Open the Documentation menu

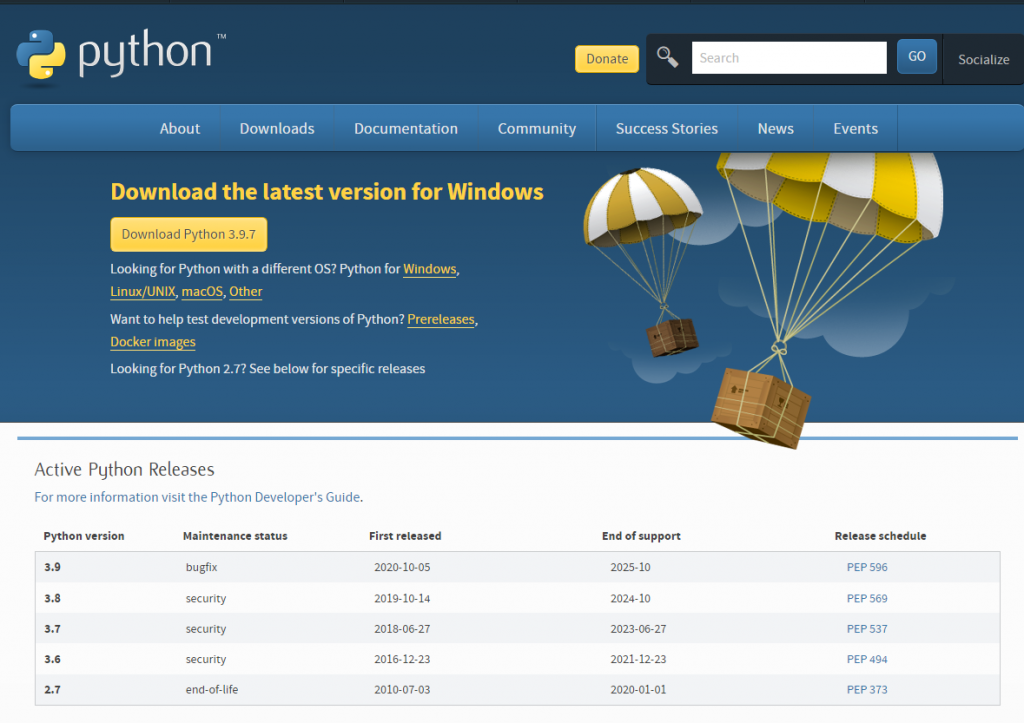click(x=406, y=129)
